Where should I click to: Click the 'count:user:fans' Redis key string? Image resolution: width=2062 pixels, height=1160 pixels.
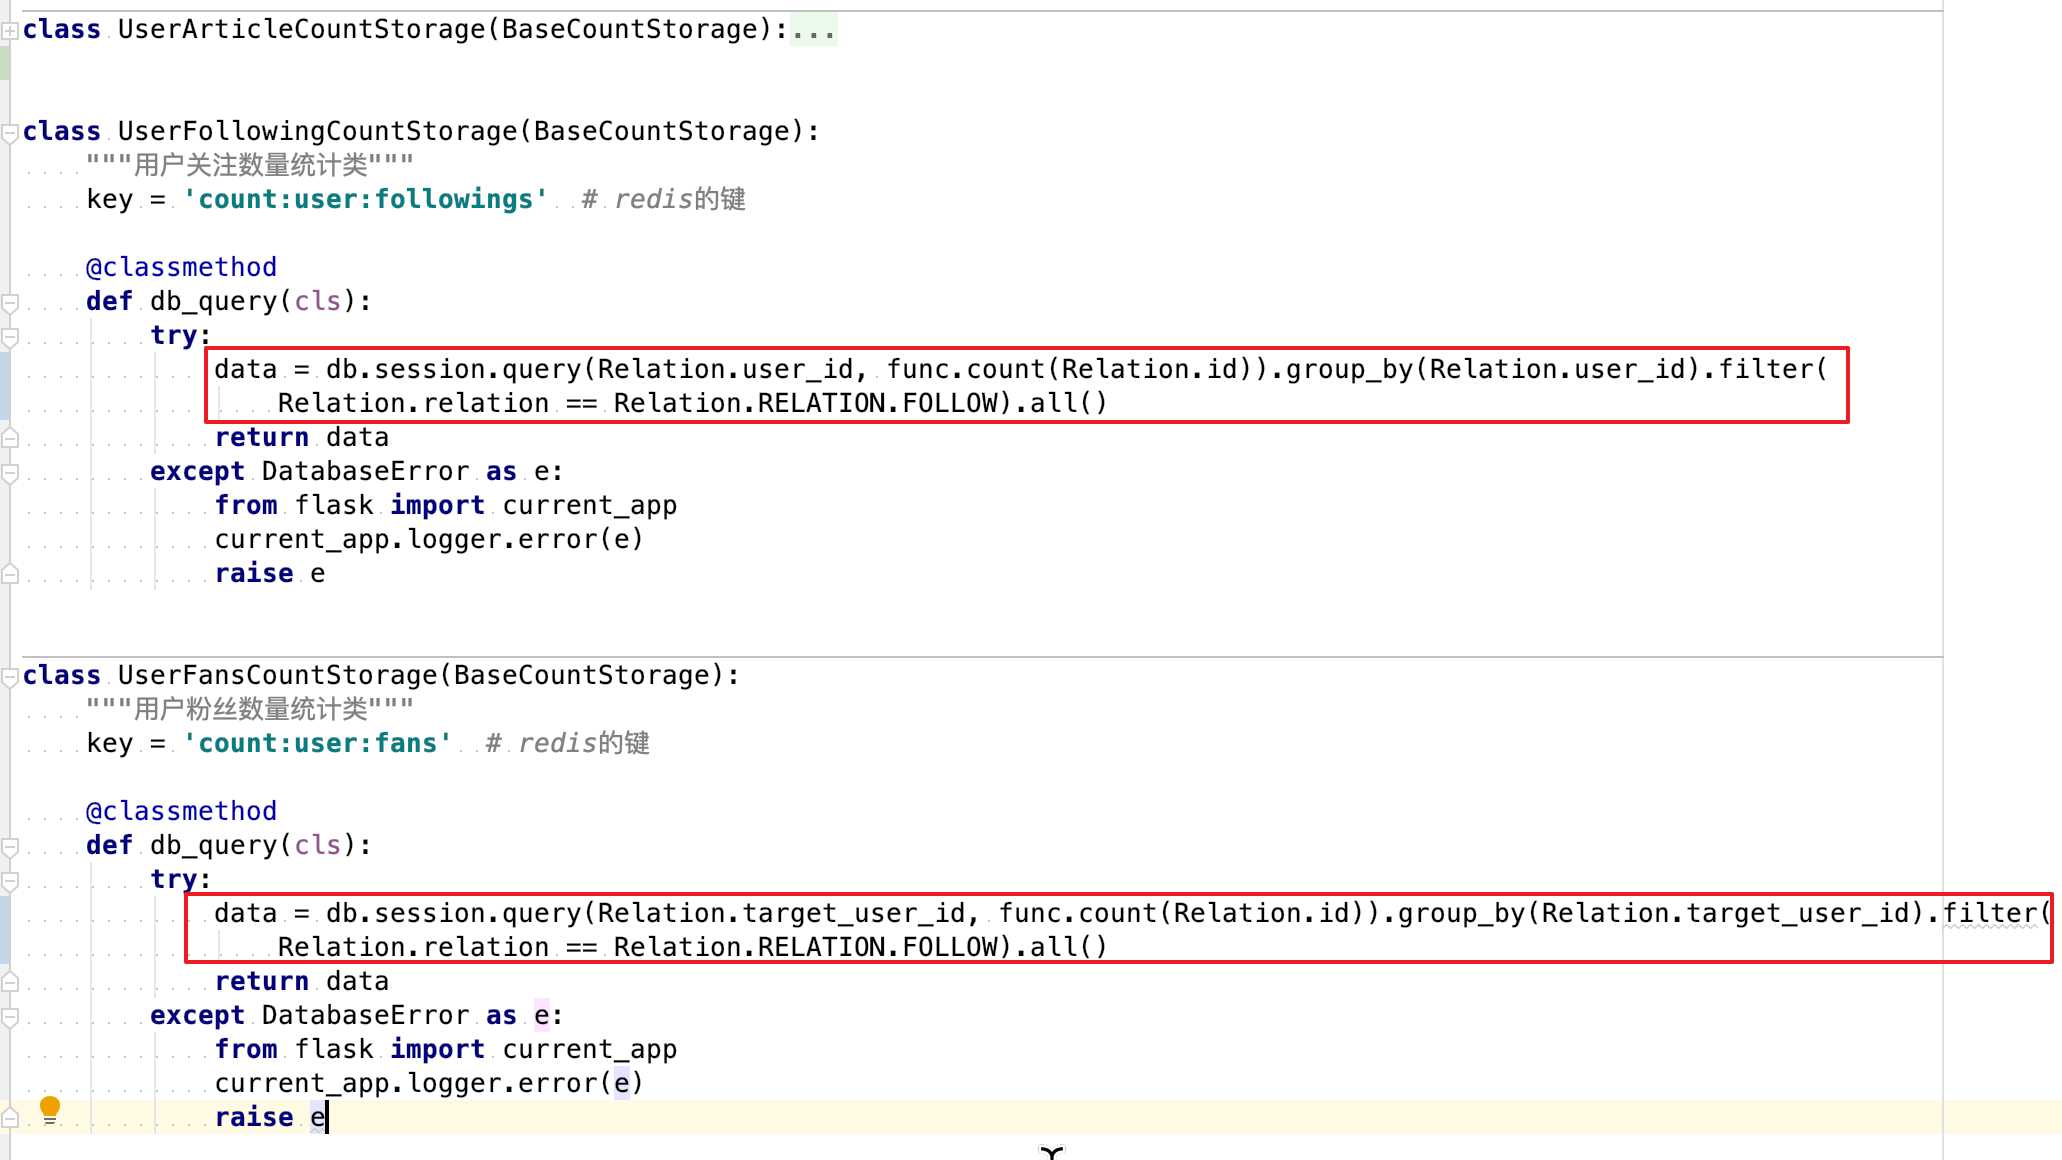point(319,742)
